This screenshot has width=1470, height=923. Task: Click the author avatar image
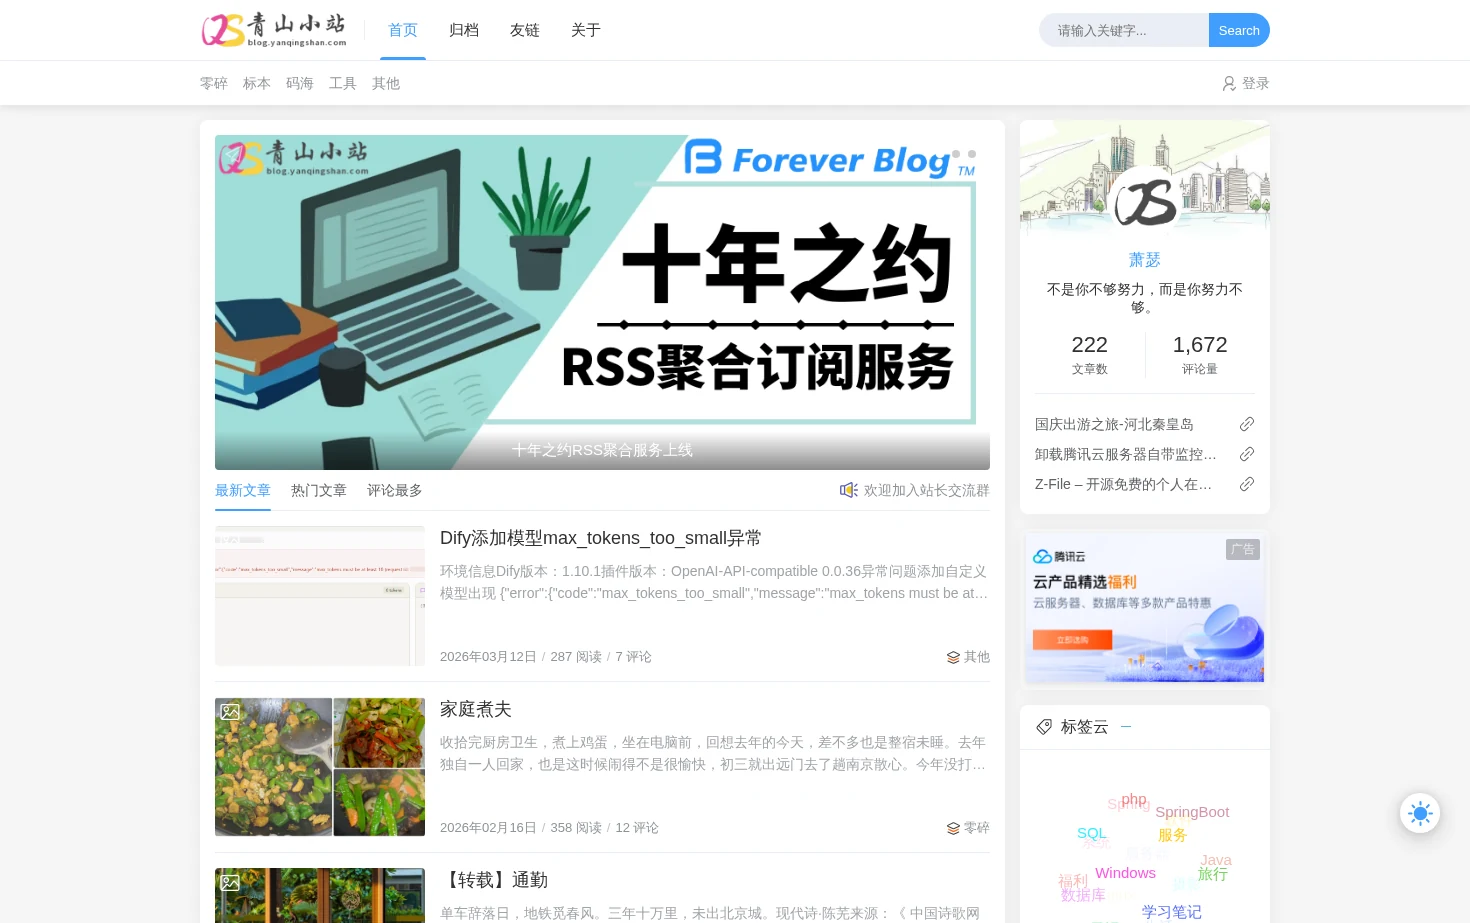pyautogui.click(x=1145, y=201)
